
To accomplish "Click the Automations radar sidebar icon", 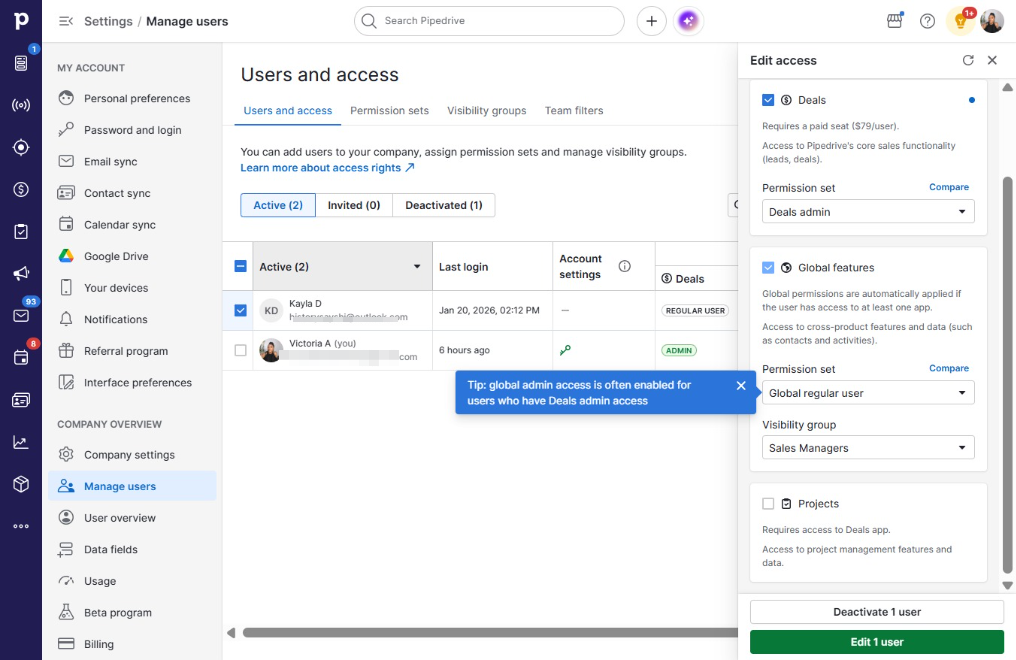I will (x=21, y=105).
